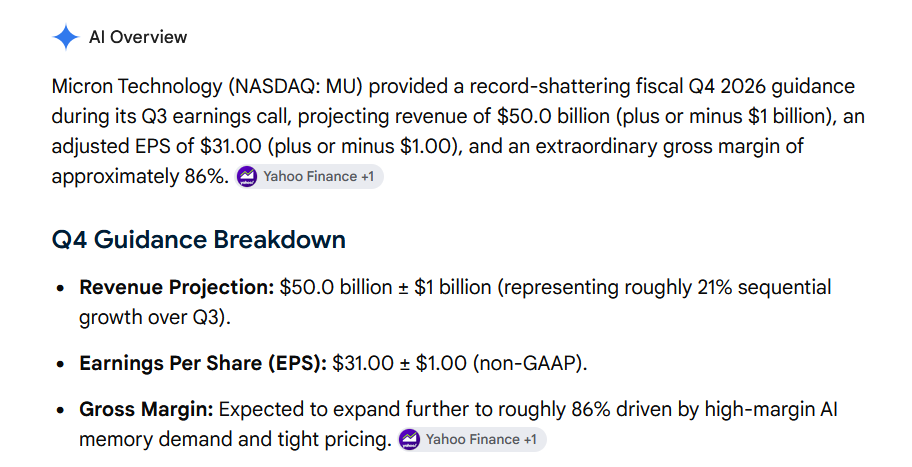Open the Yahoo Finance +1 source chip in the intro paragraph
The width and height of the screenshot is (912, 467).
(x=309, y=176)
